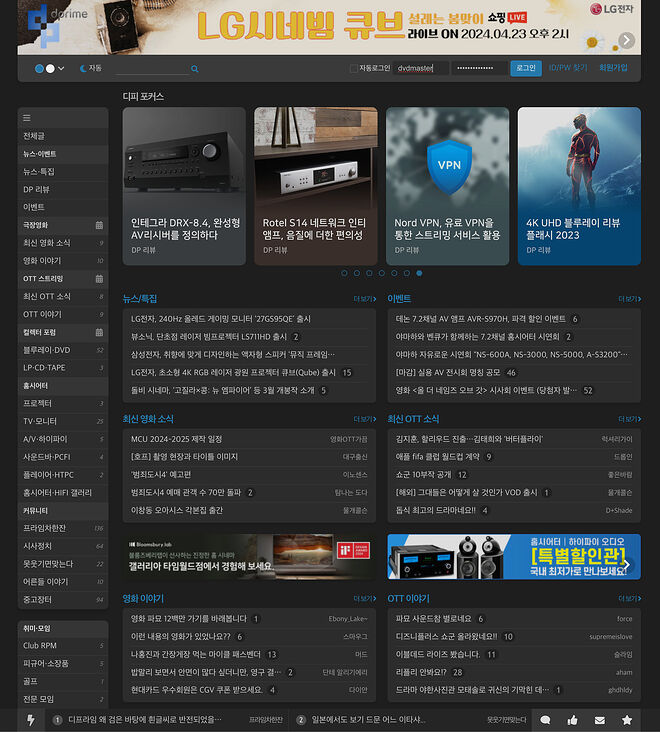
Task: Advance the 특별할인관 banner with its arrow
Action: [x=628, y=565]
